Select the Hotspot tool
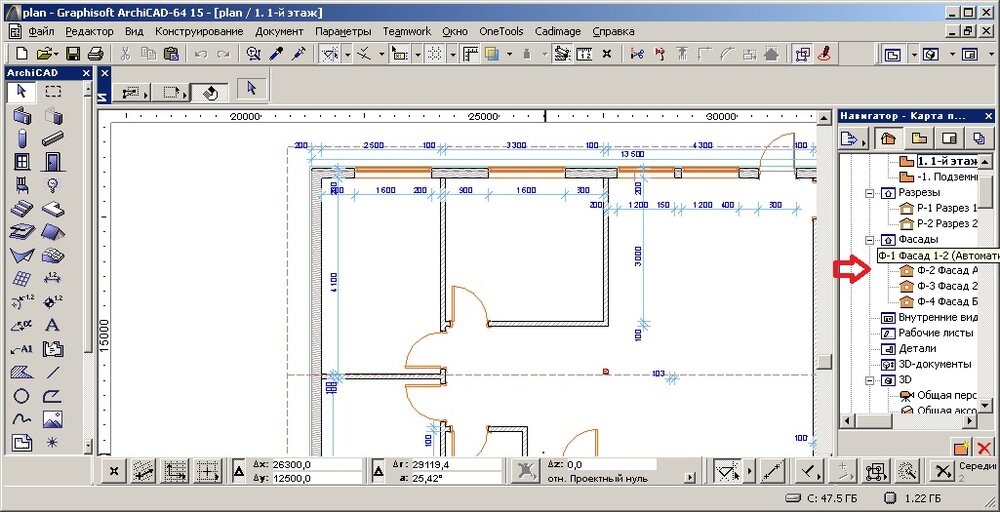Screen dimensions: 1000x512 pos(53,442)
